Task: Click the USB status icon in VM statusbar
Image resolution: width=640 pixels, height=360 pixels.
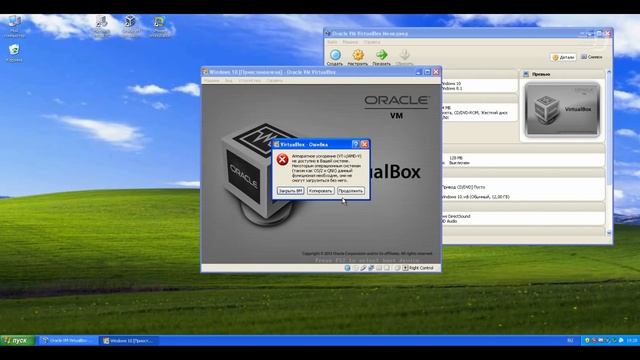Action: (x=363, y=268)
